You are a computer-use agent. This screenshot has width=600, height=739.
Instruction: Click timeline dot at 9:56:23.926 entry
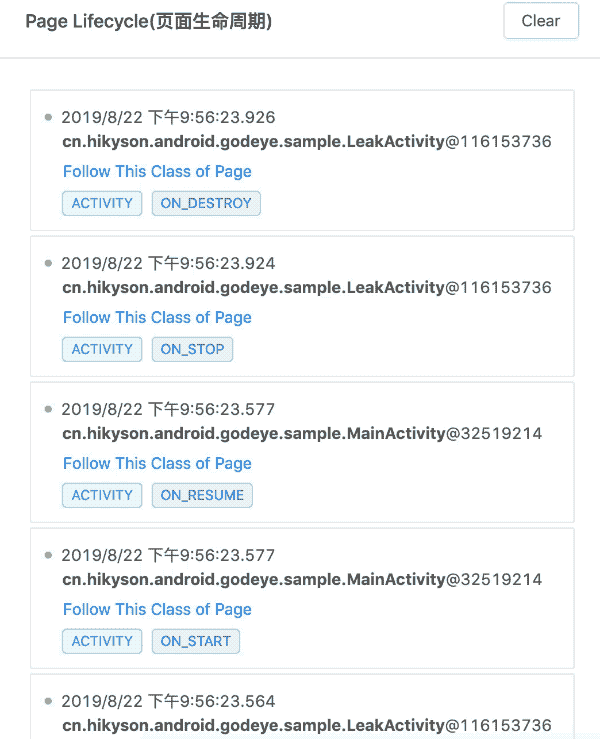tap(48, 117)
